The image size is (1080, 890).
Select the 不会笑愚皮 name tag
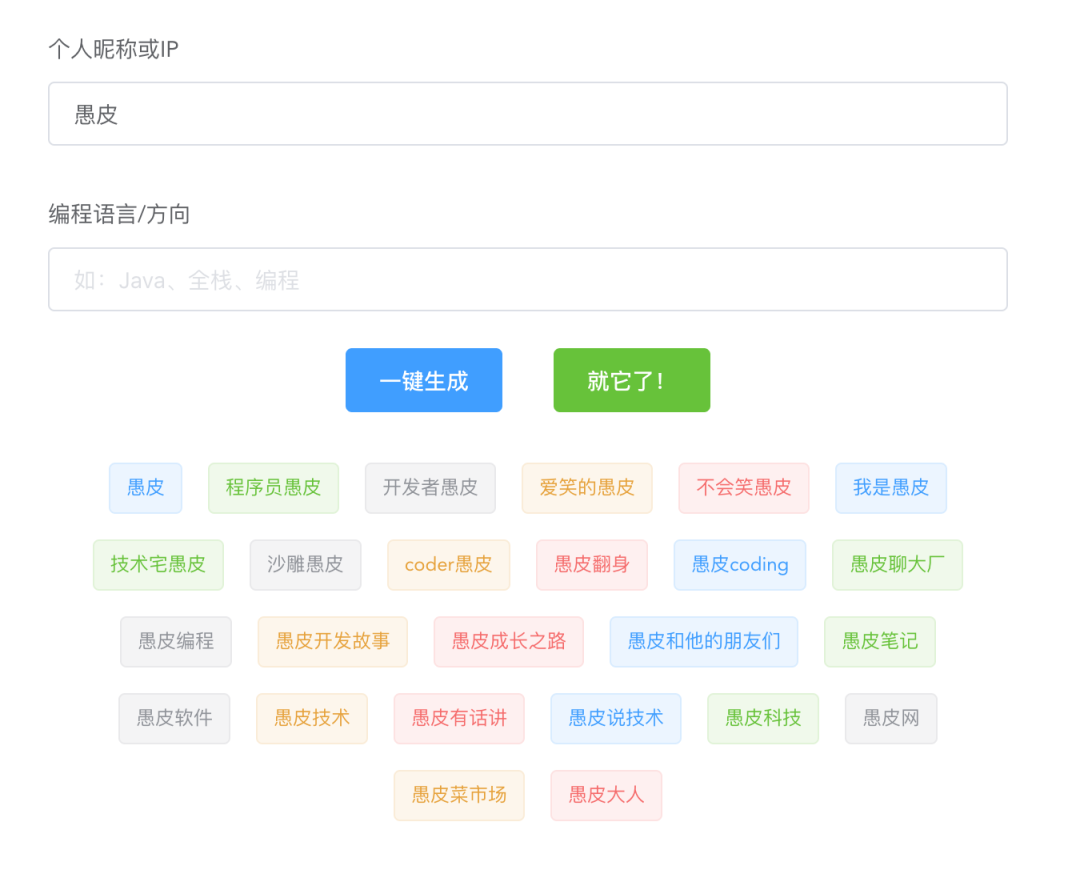pyautogui.click(x=743, y=488)
